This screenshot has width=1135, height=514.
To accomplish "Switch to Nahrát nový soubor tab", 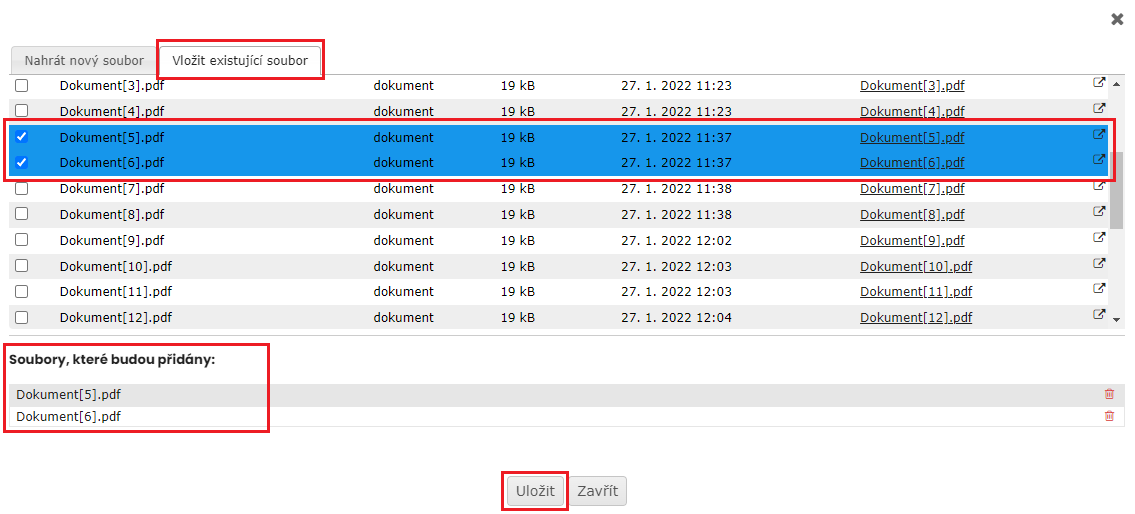I will pos(84,60).
